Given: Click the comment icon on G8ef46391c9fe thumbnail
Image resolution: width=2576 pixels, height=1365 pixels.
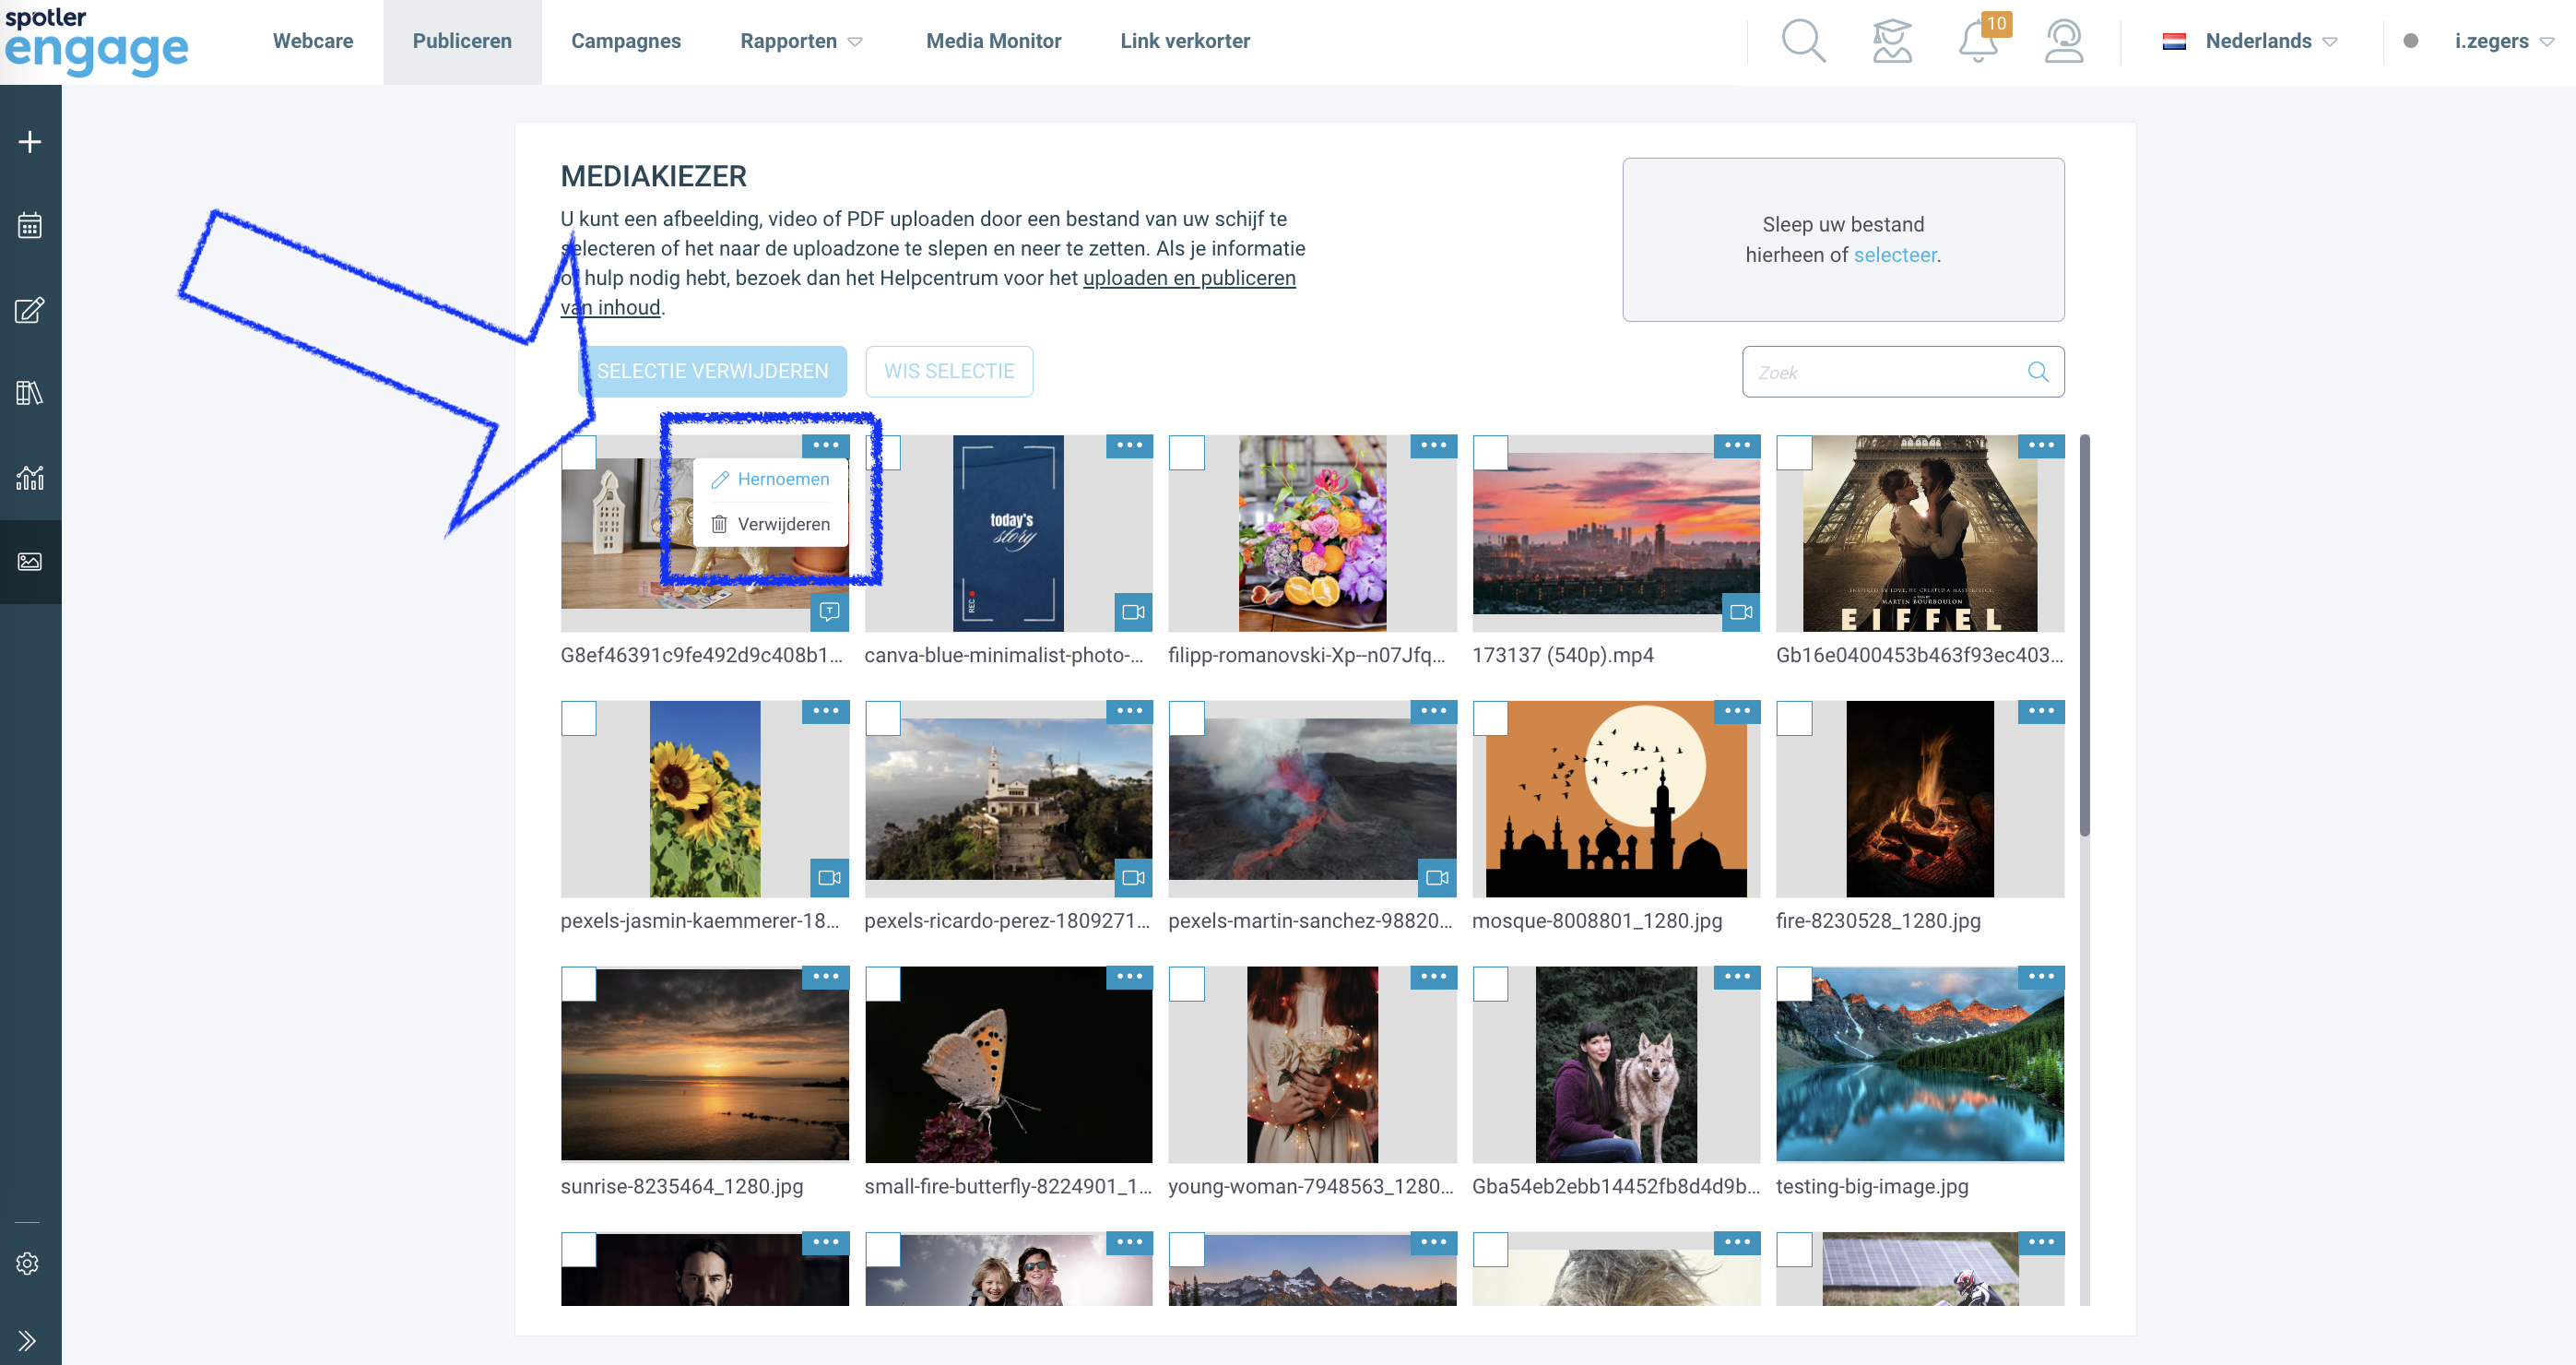Looking at the screenshot, I should 829,612.
